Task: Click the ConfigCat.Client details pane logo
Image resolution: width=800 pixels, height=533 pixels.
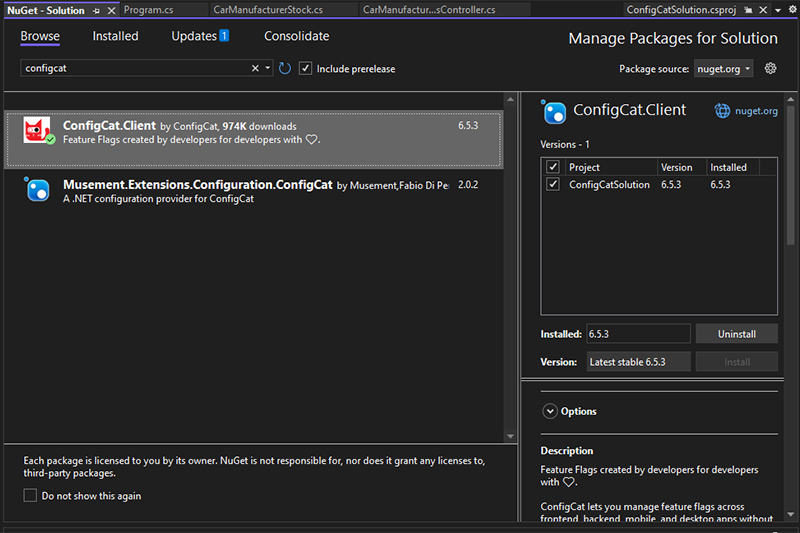Action: (554, 112)
